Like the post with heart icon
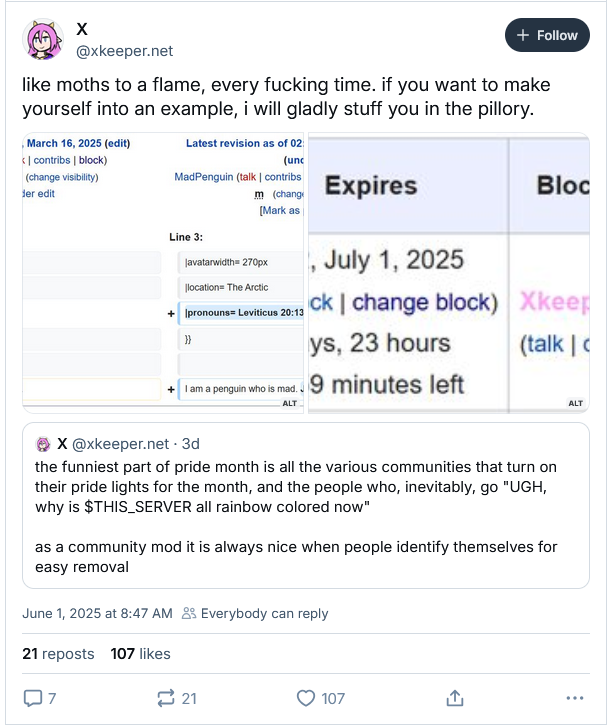Screen dimensions: 616x725 coord(306,698)
